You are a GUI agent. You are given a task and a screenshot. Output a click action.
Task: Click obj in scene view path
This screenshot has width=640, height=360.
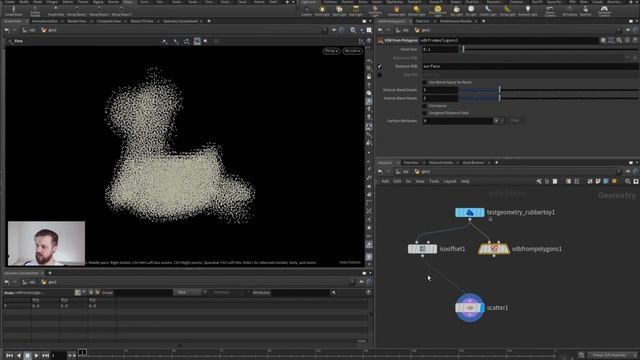click(x=29, y=30)
